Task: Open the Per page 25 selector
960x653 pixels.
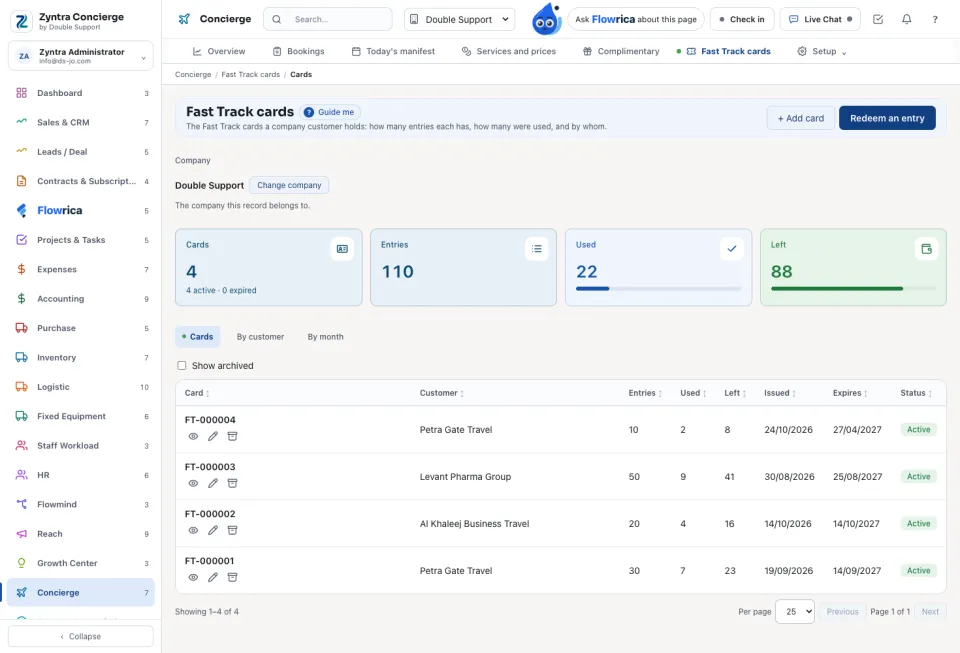Action: [795, 611]
